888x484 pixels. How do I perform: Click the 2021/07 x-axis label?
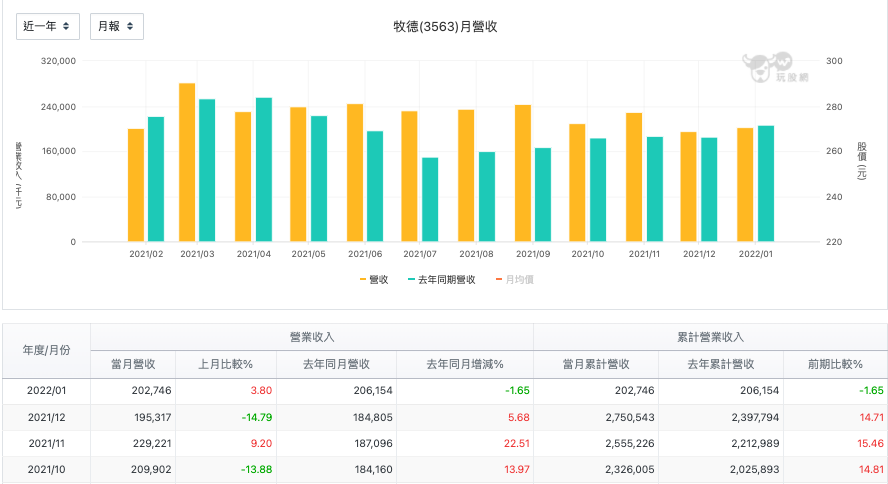(x=420, y=254)
